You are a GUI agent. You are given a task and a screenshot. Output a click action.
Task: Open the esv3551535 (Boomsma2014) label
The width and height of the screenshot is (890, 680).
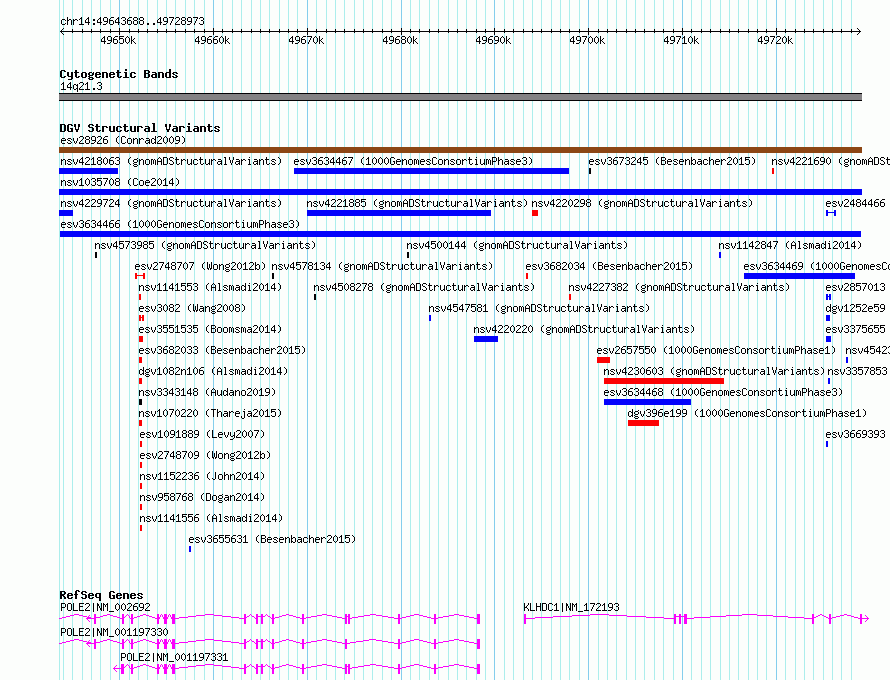point(210,329)
